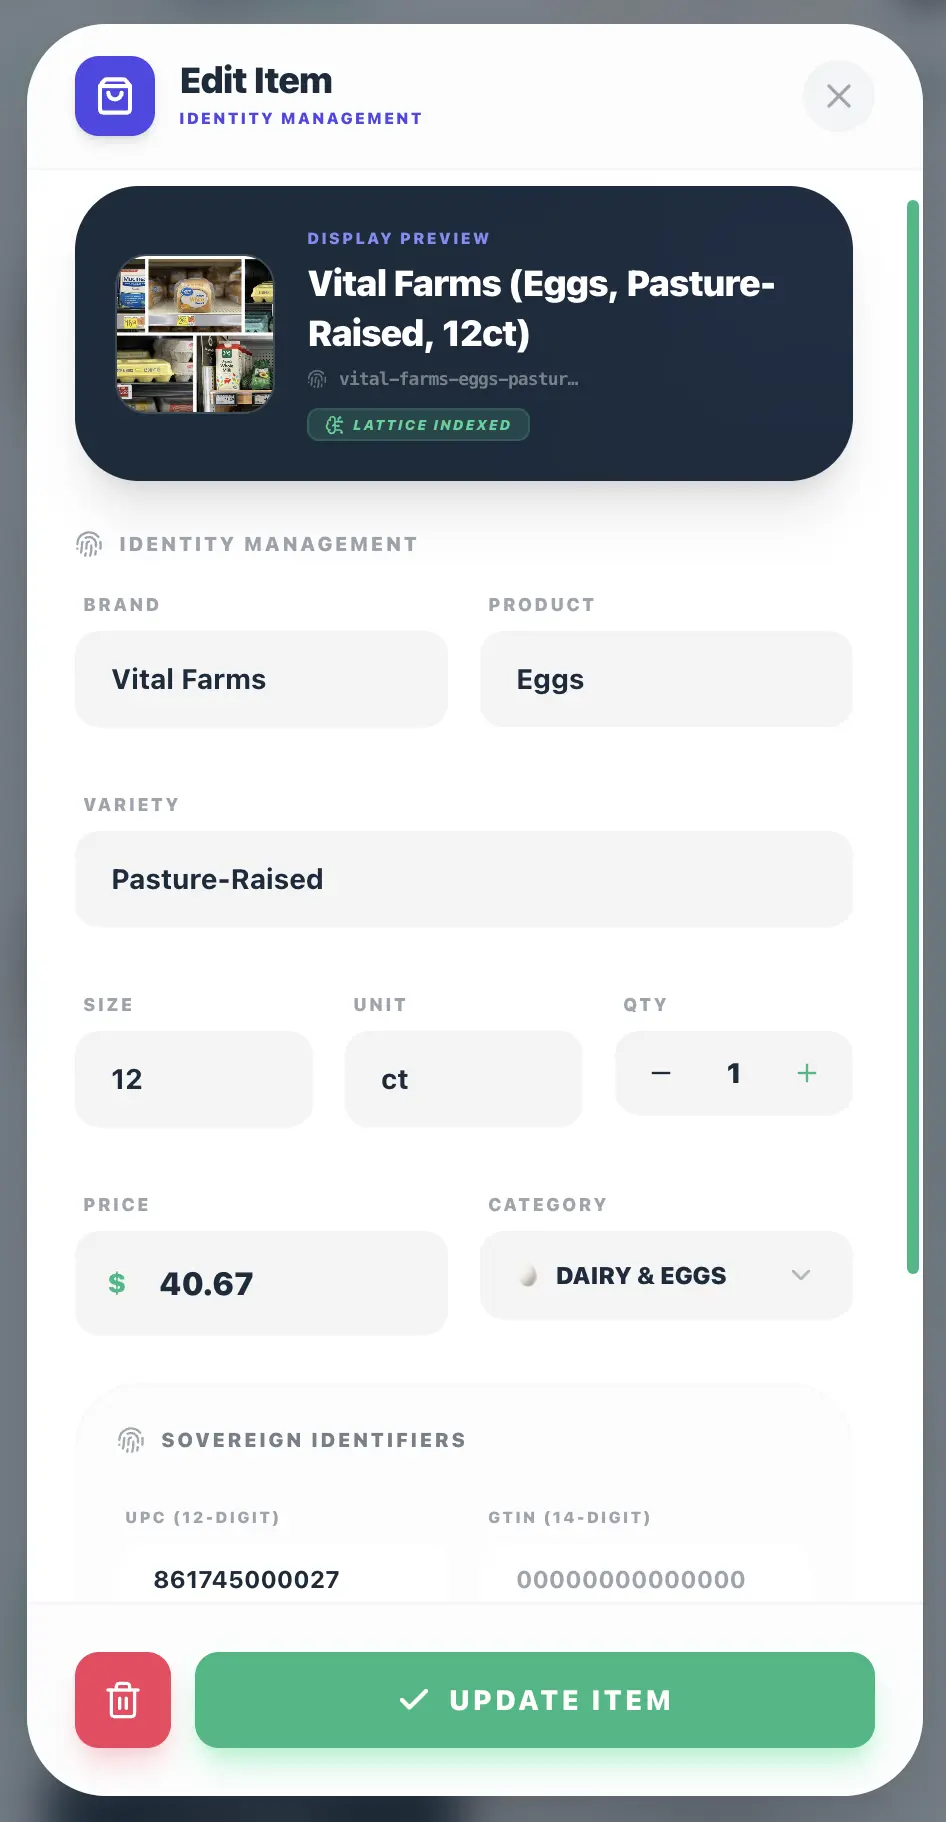
Task: Close the Edit Item dialog
Action: tap(839, 96)
